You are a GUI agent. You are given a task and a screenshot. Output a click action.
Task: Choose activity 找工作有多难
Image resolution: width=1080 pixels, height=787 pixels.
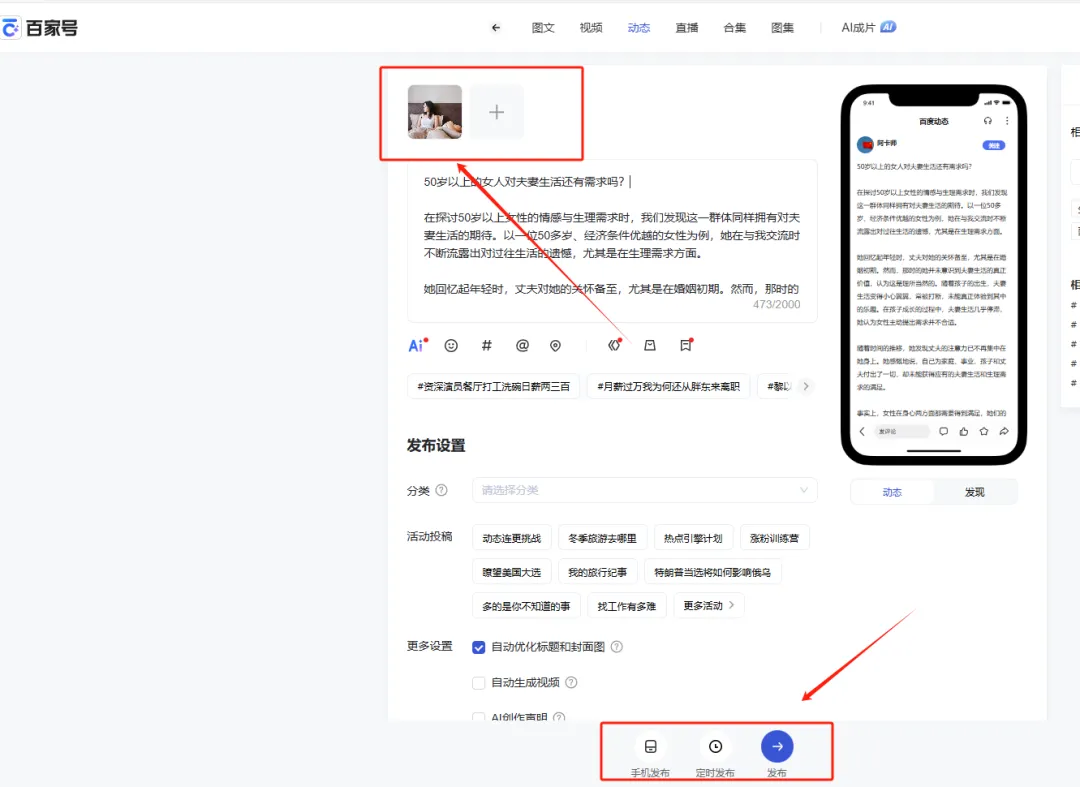tap(626, 606)
